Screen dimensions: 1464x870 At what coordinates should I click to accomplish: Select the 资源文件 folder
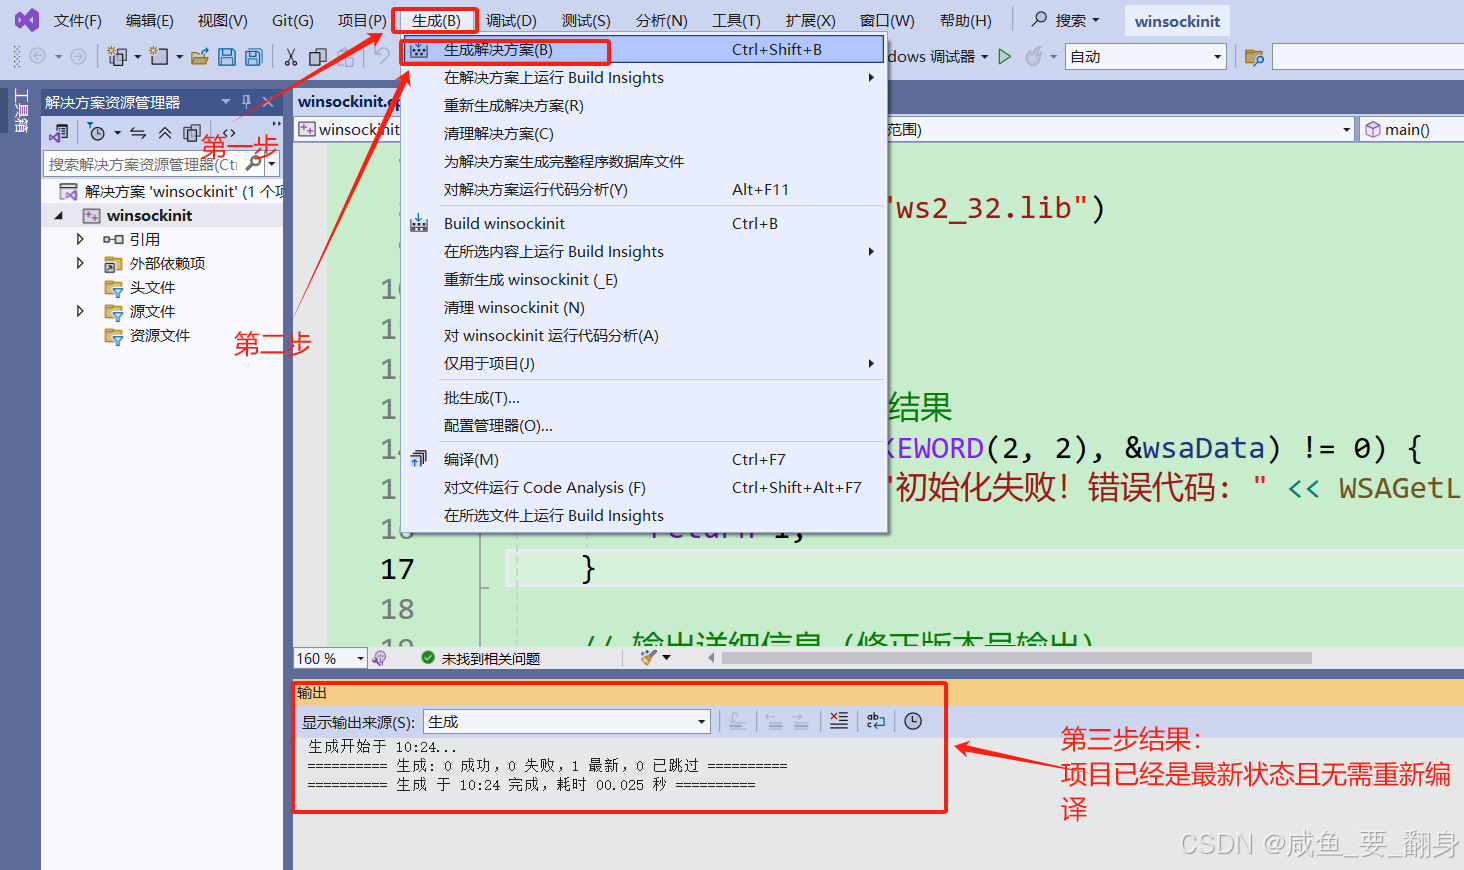(159, 335)
